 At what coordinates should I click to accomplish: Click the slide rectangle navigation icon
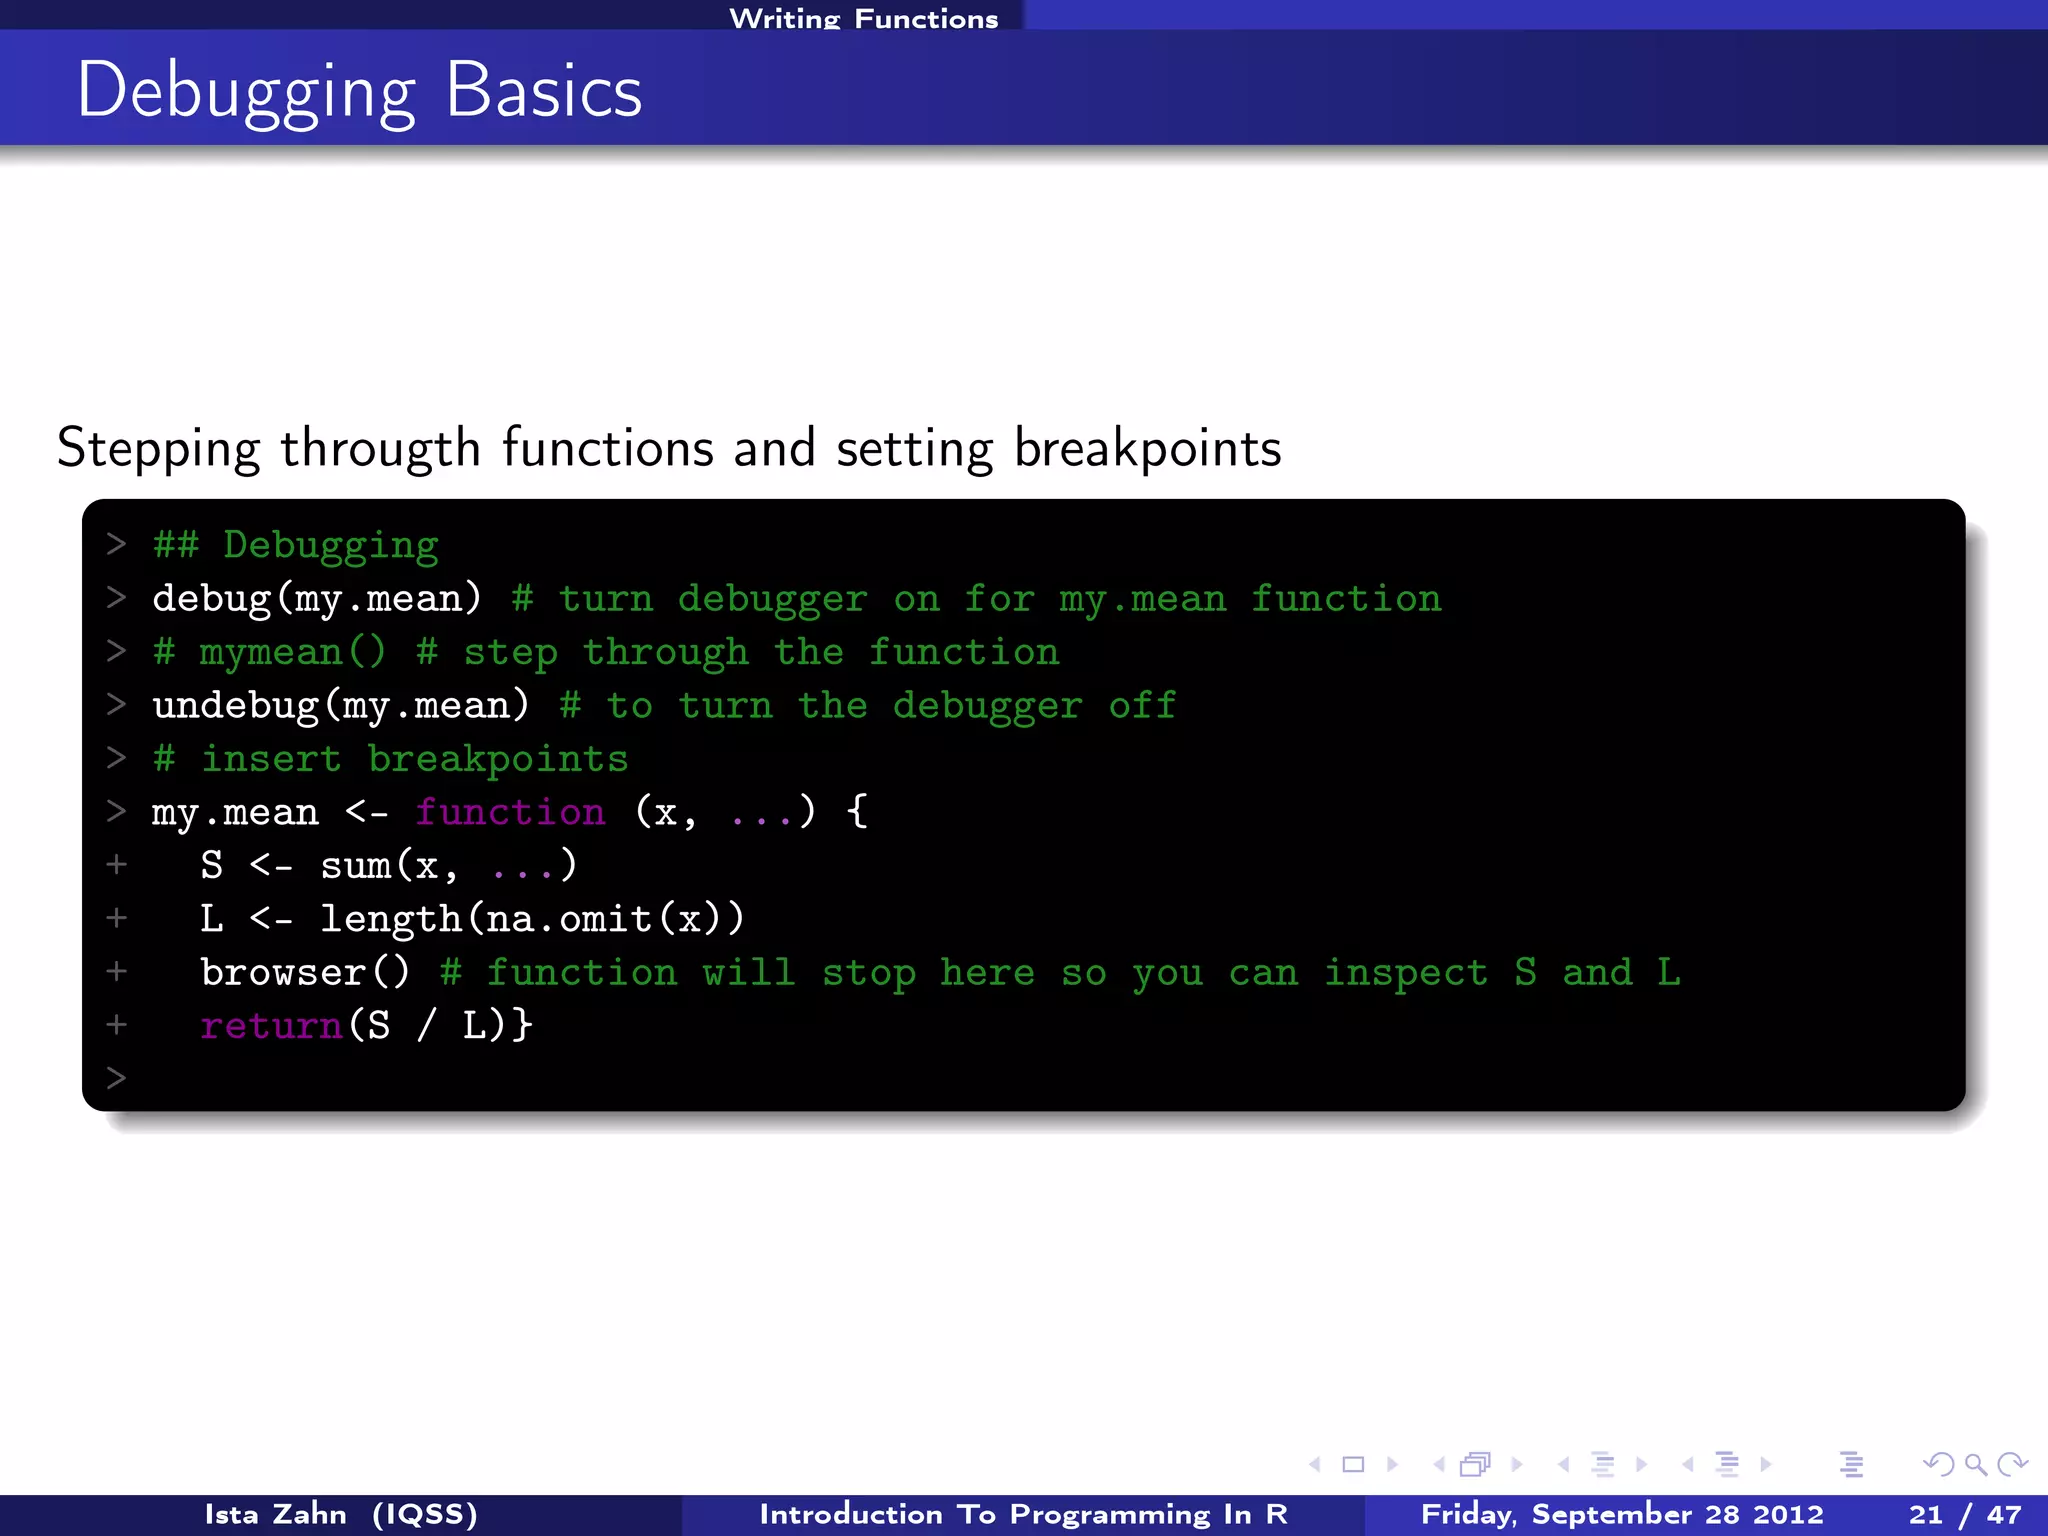(x=1353, y=1465)
